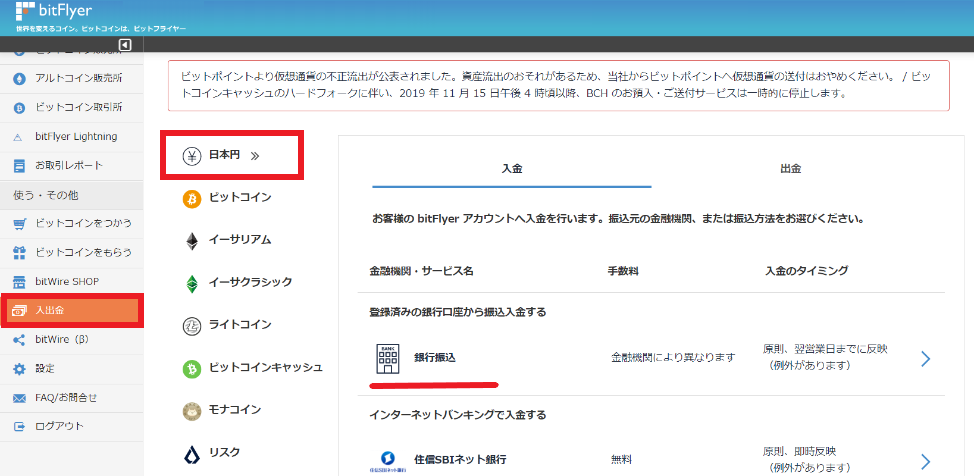The width and height of the screenshot is (974, 476).
Task: Click the envelope icon beside FAQ/お問合せ
Action: (20, 398)
